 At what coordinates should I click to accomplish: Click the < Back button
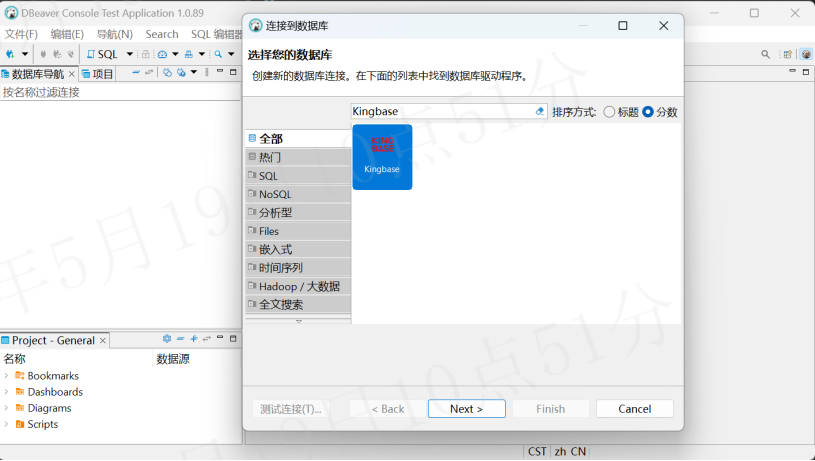pyautogui.click(x=388, y=409)
